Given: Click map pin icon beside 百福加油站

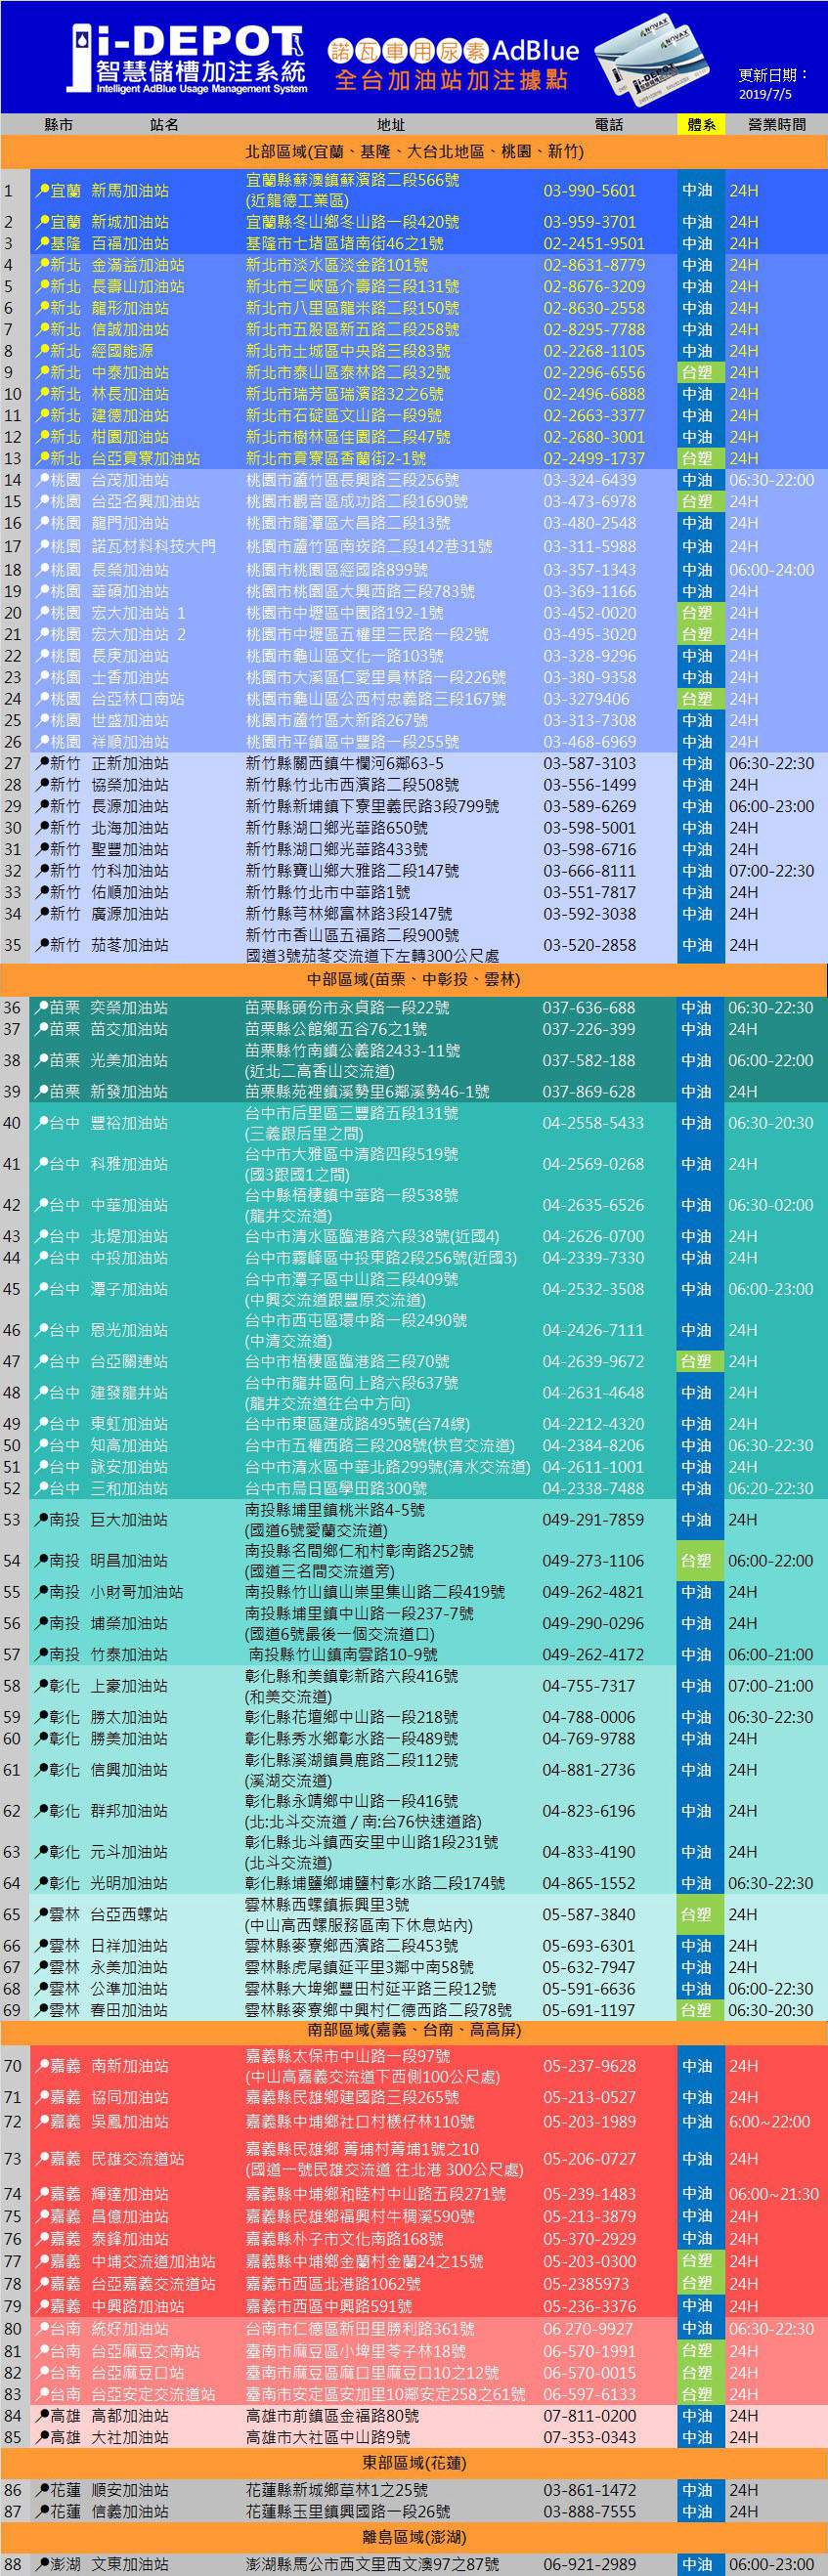Looking at the screenshot, I should tap(42, 244).
